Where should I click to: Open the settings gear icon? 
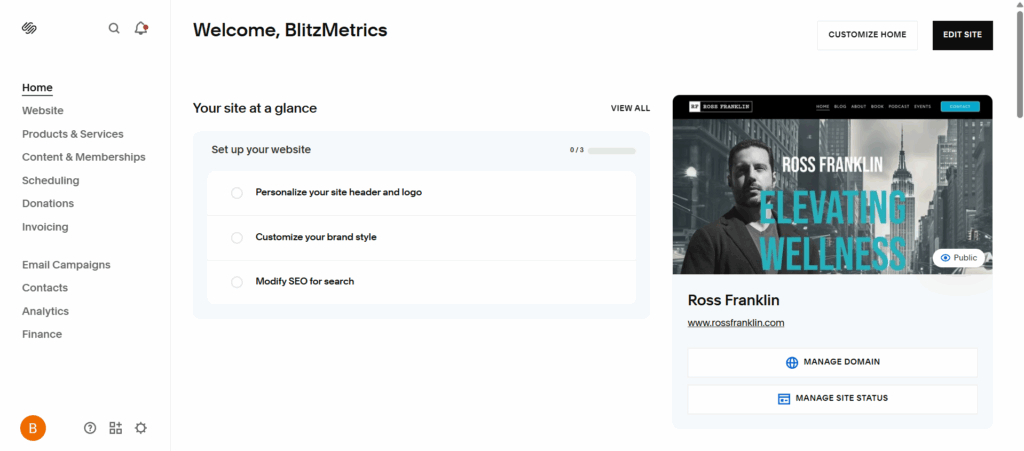point(141,428)
